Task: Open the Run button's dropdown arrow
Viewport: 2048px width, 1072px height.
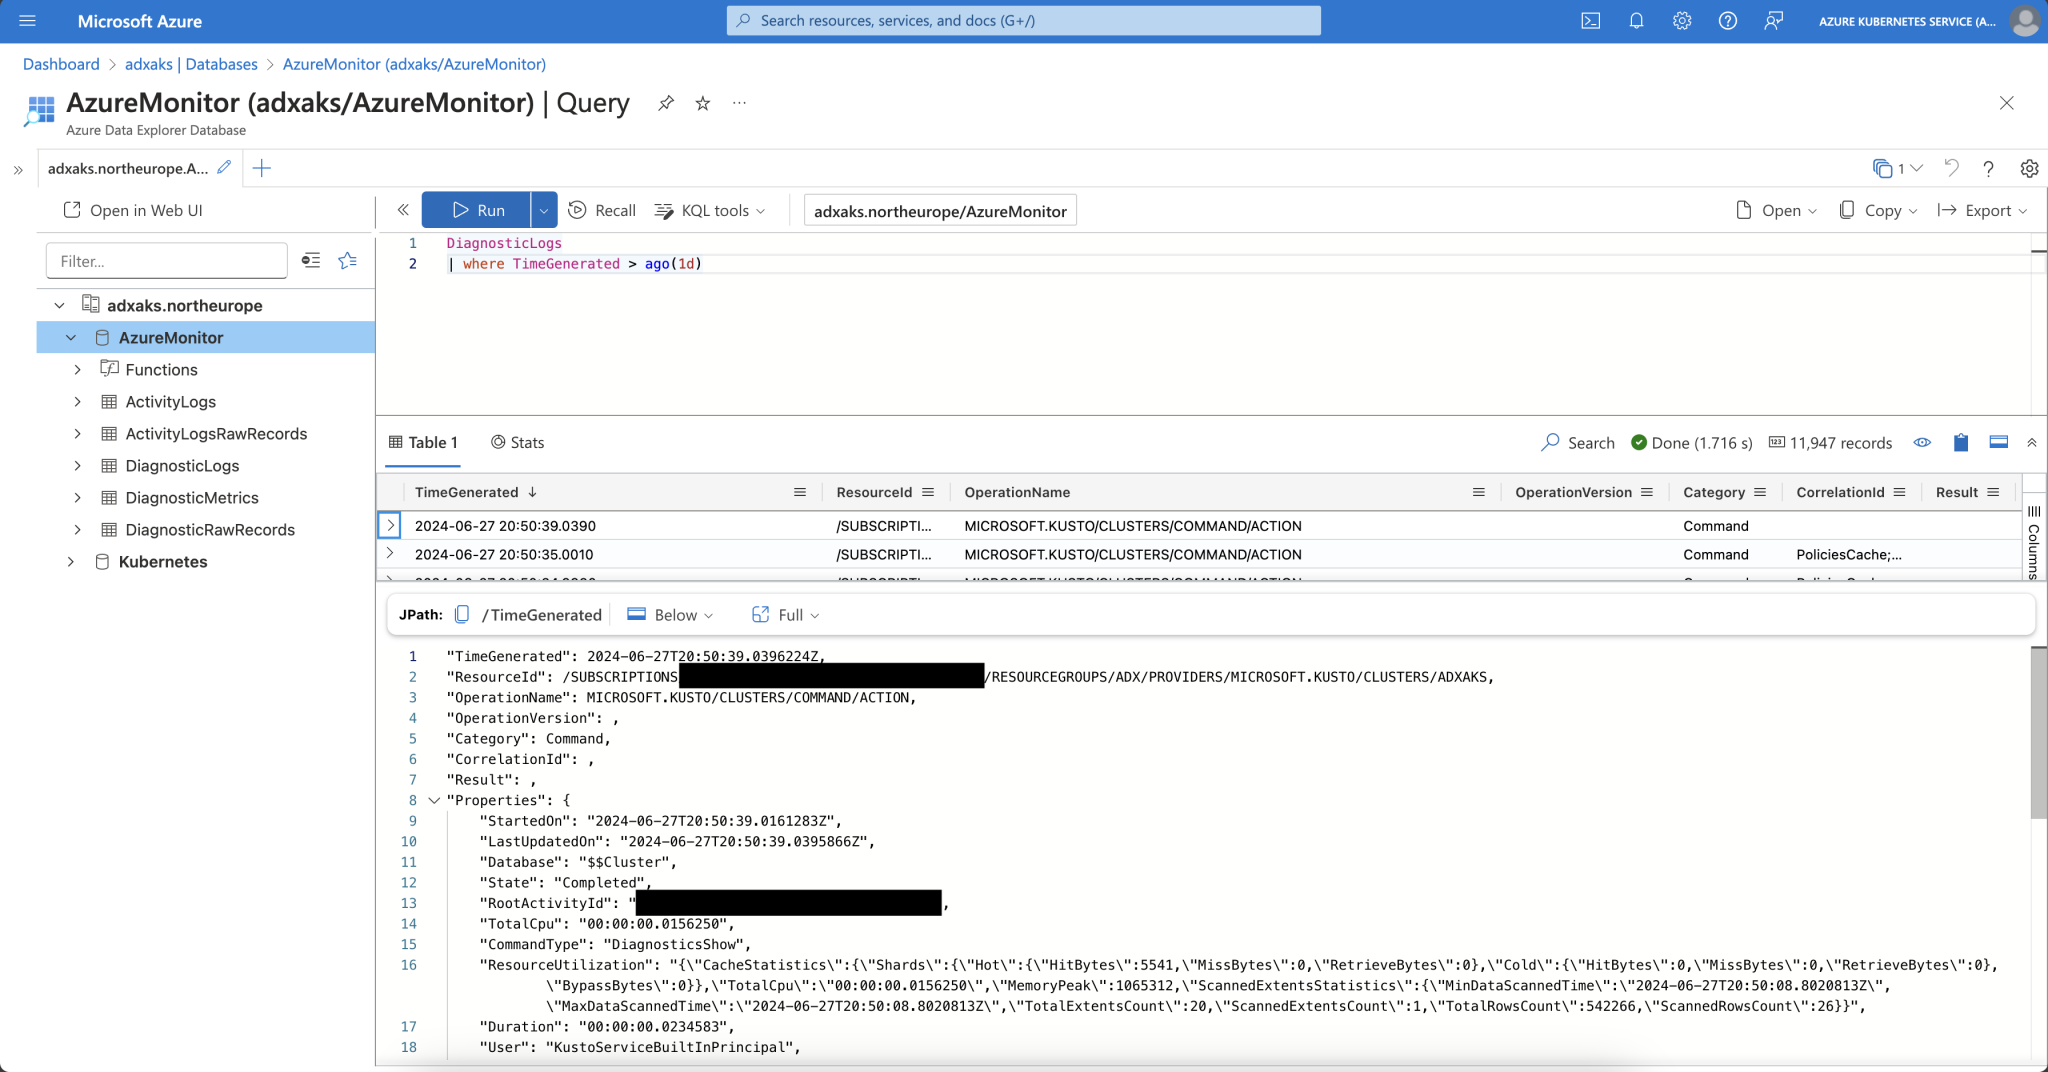Action: tap(543, 210)
